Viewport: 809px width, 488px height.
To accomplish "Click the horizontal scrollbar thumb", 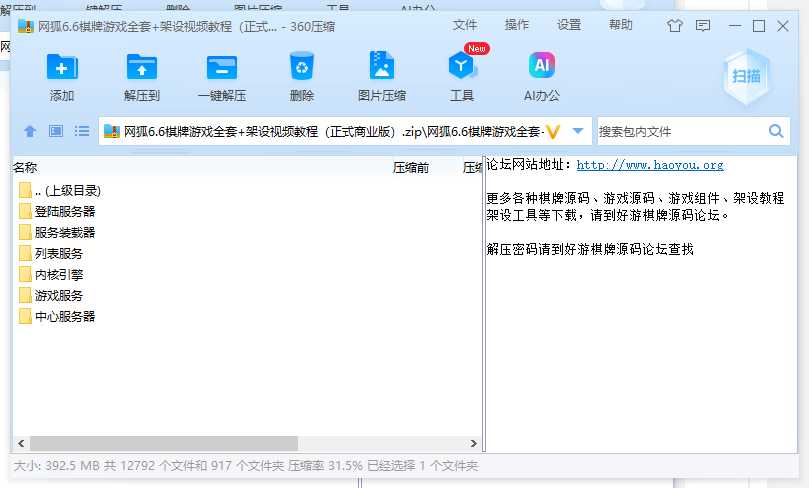I will (164, 443).
